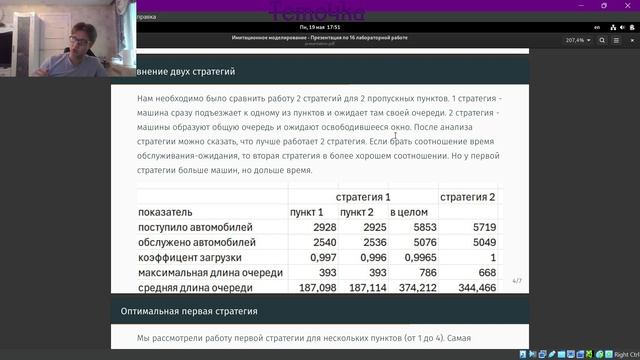Select the 'стратегия 2' table header

point(467,197)
